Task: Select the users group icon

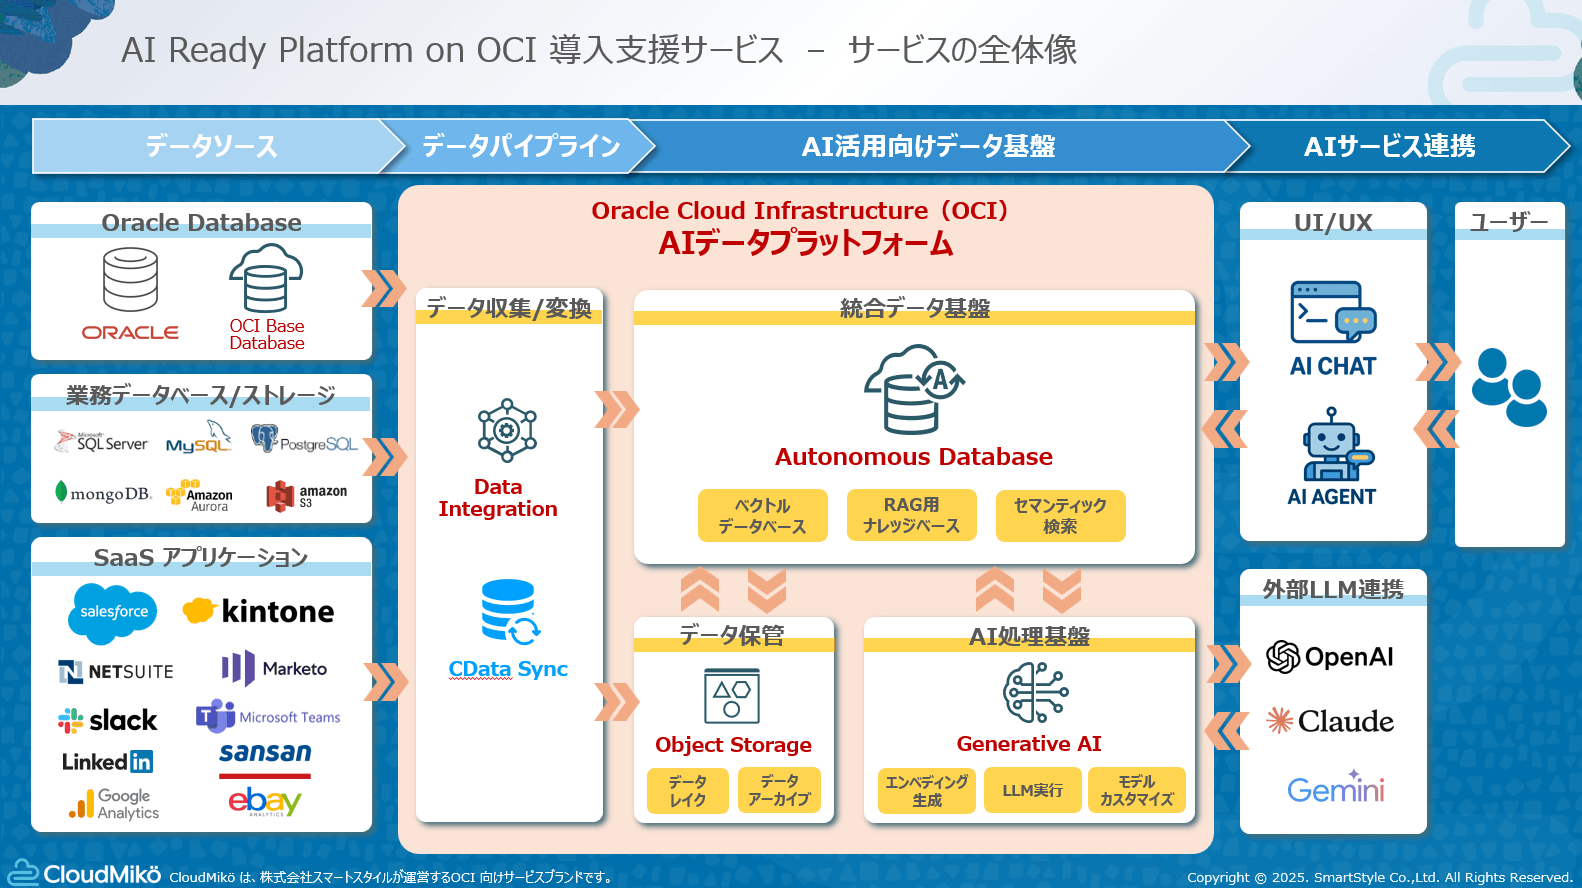Action: click(1509, 387)
